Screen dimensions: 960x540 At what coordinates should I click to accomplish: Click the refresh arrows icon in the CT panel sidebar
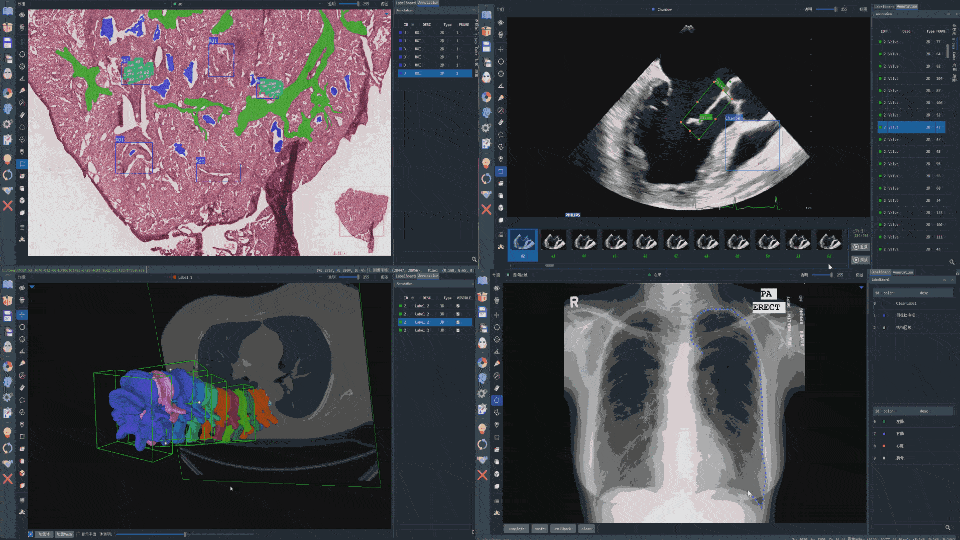coord(7,448)
